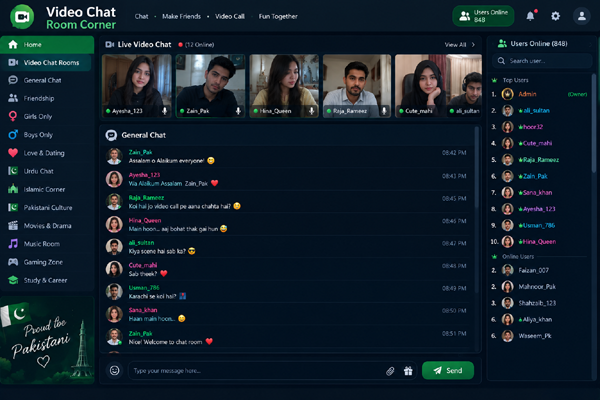Click Usman_786 username in chat
The width and height of the screenshot is (600, 400).
tap(144, 288)
